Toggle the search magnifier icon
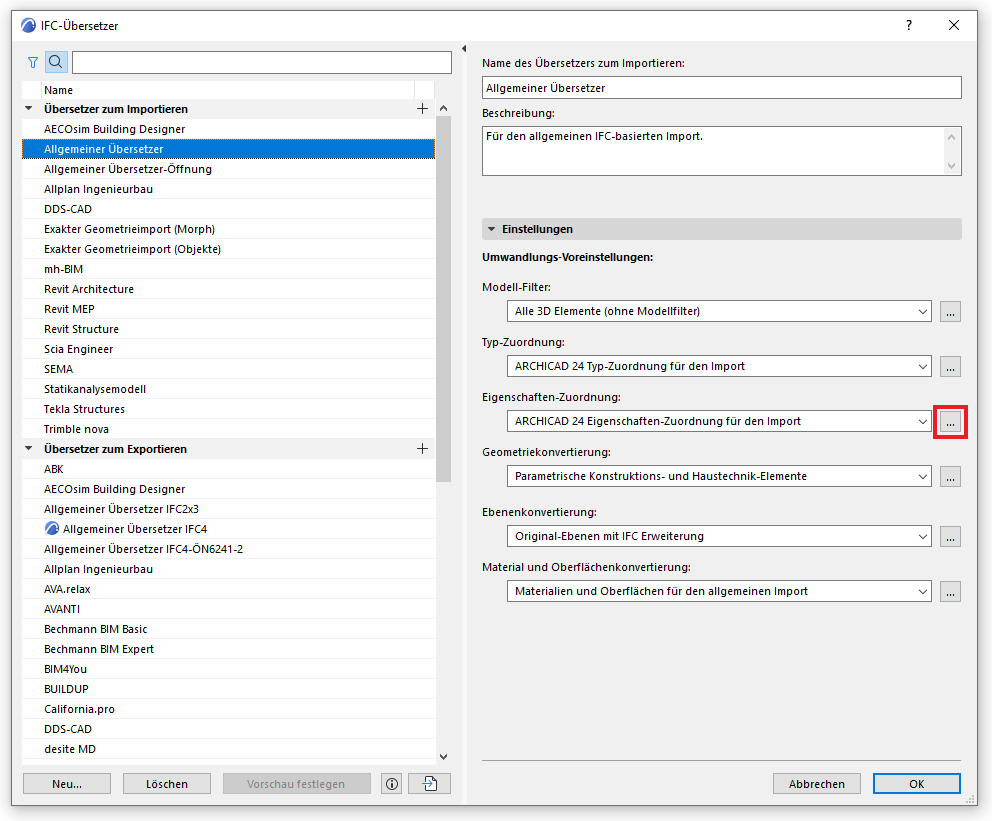Image resolution: width=992 pixels, height=821 pixels. (56, 62)
